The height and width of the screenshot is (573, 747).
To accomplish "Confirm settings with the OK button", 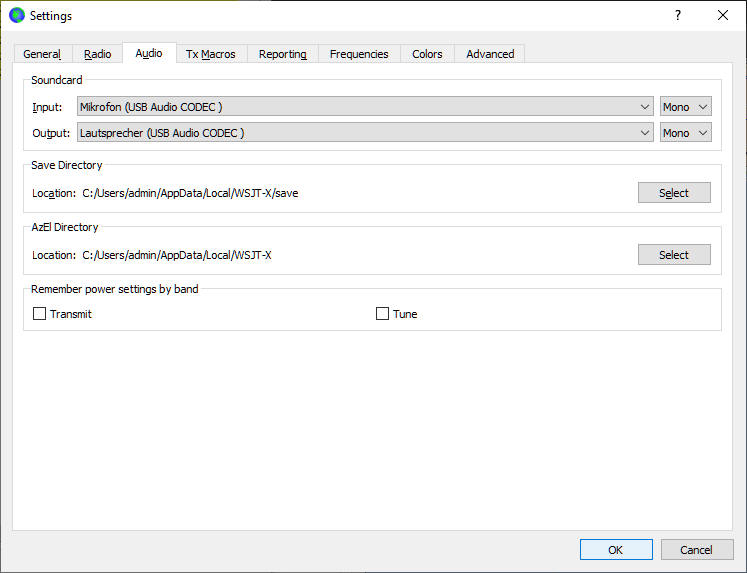I will click(x=616, y=550).
